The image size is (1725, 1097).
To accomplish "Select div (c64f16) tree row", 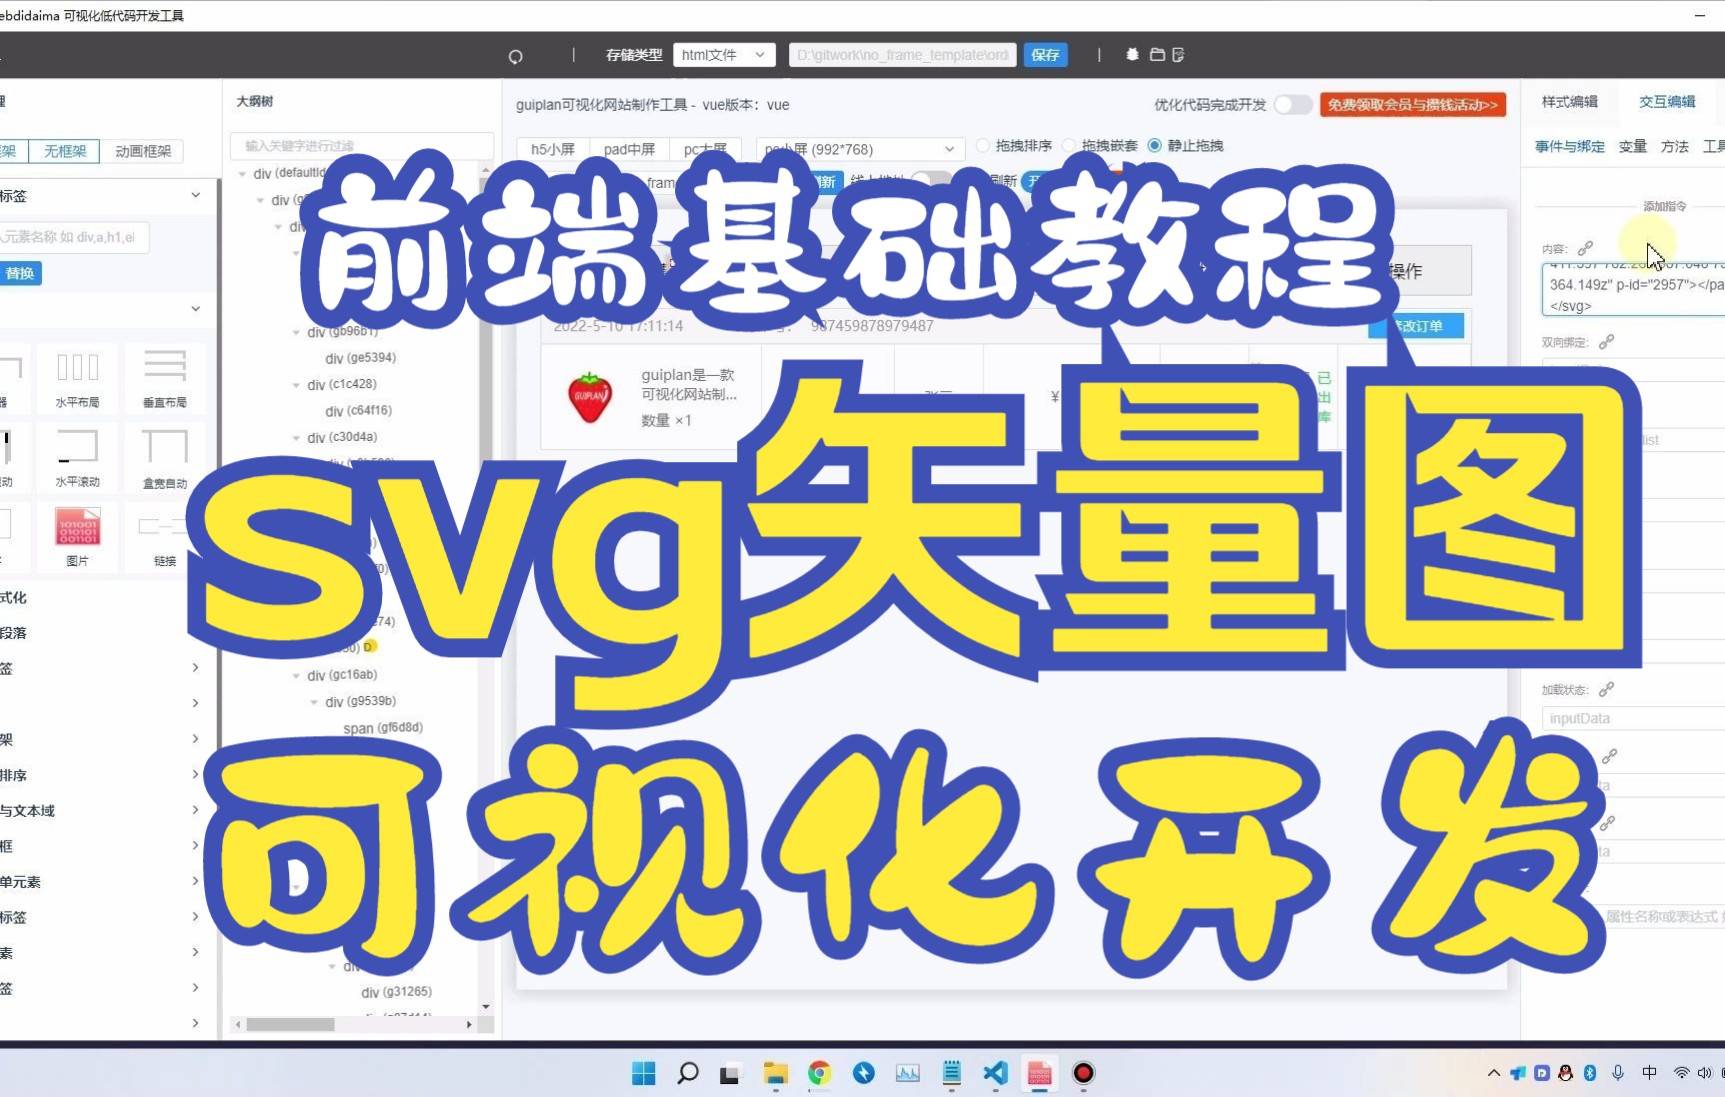I will point(358,411).
